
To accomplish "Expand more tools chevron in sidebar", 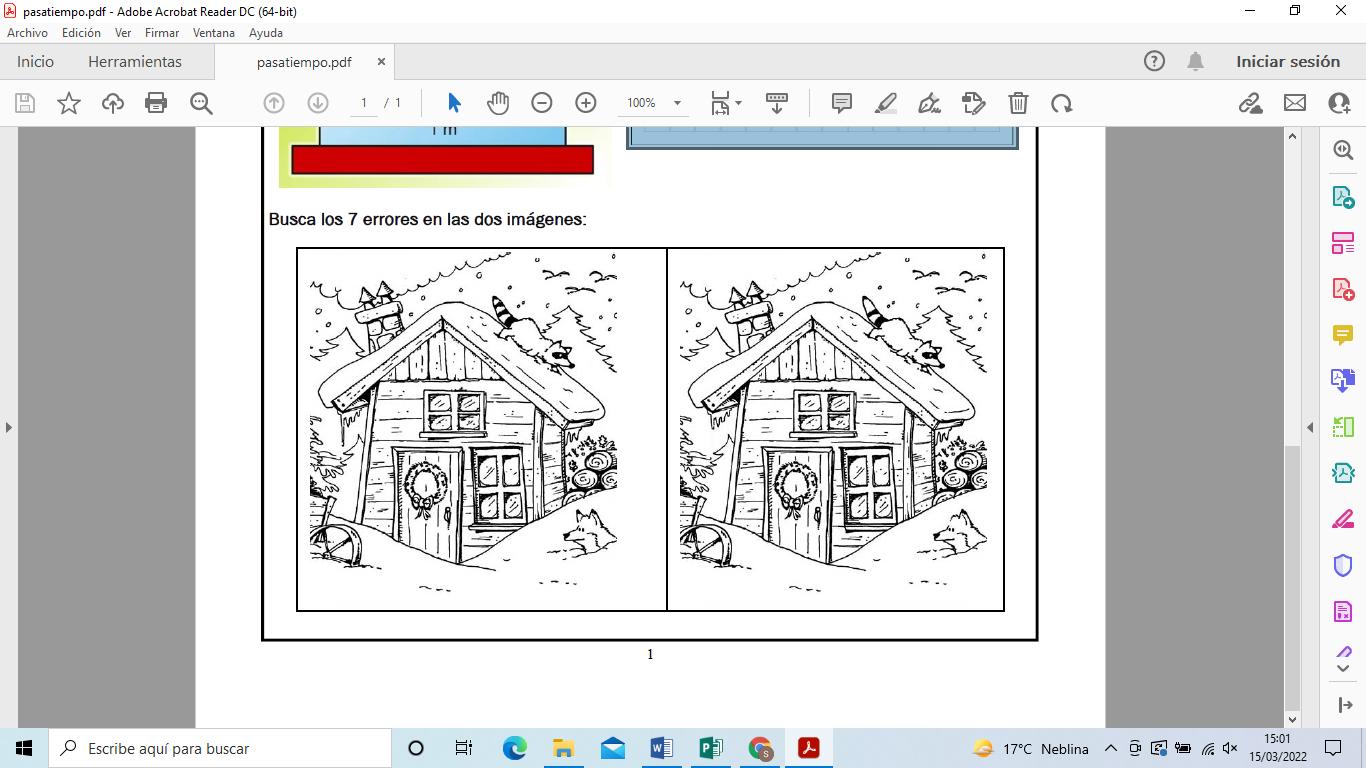I will tap(1343, 668).
